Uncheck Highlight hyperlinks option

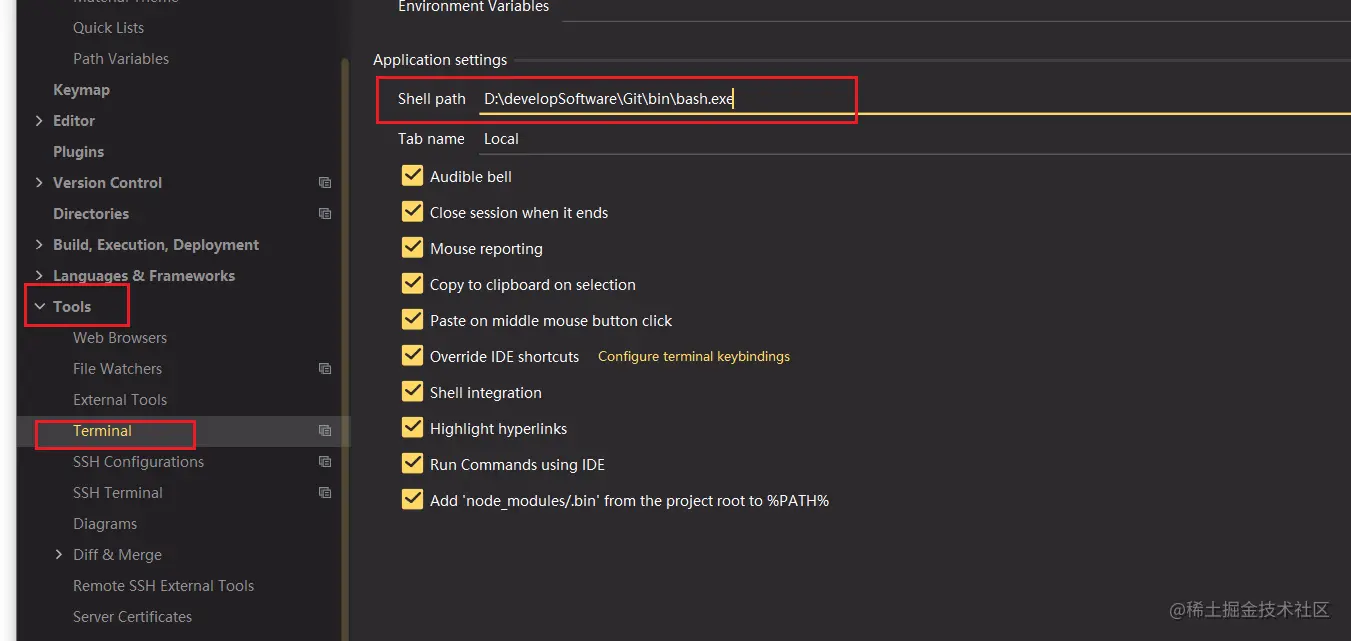[412, 428]
